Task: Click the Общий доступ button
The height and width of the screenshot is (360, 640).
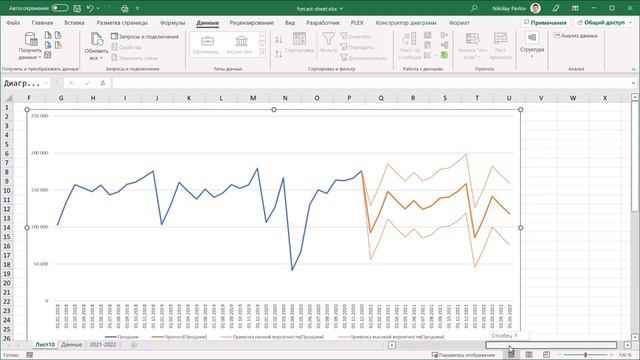Action: 605,22
